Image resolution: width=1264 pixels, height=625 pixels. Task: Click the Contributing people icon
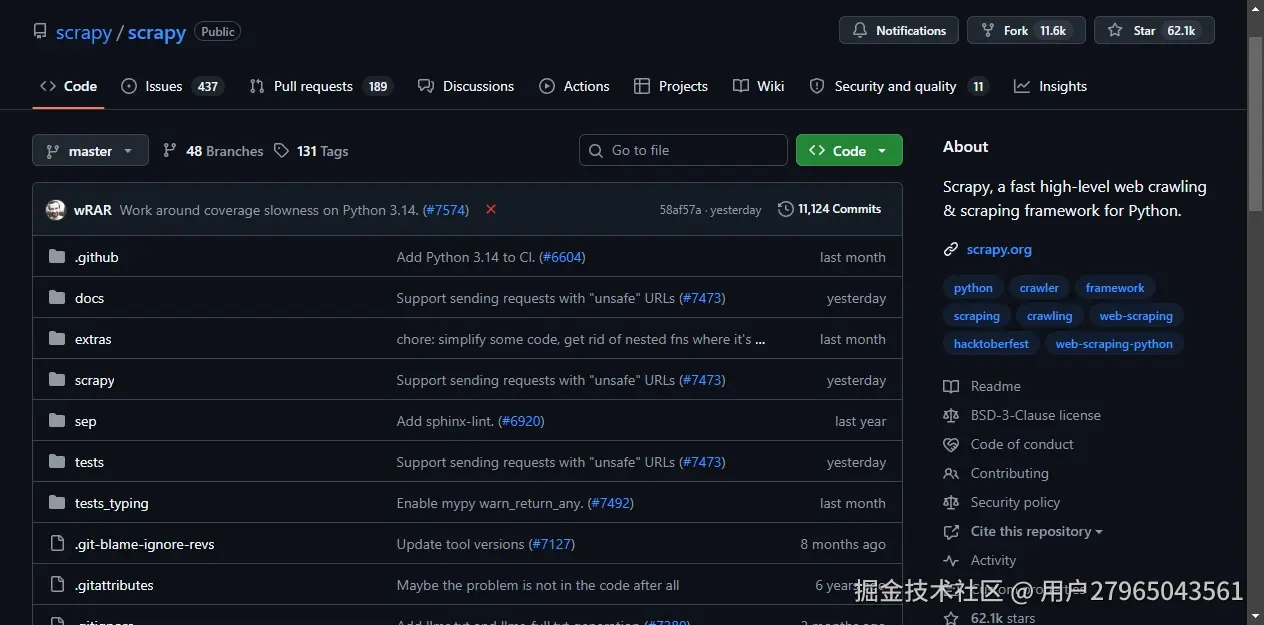coord(951,473)
